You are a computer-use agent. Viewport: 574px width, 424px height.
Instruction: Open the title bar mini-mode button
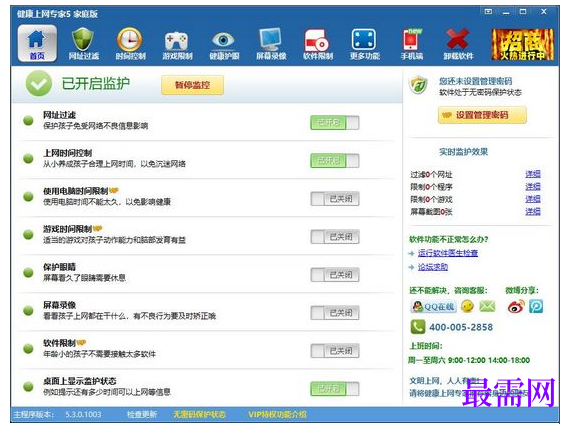tap(488, 12)
